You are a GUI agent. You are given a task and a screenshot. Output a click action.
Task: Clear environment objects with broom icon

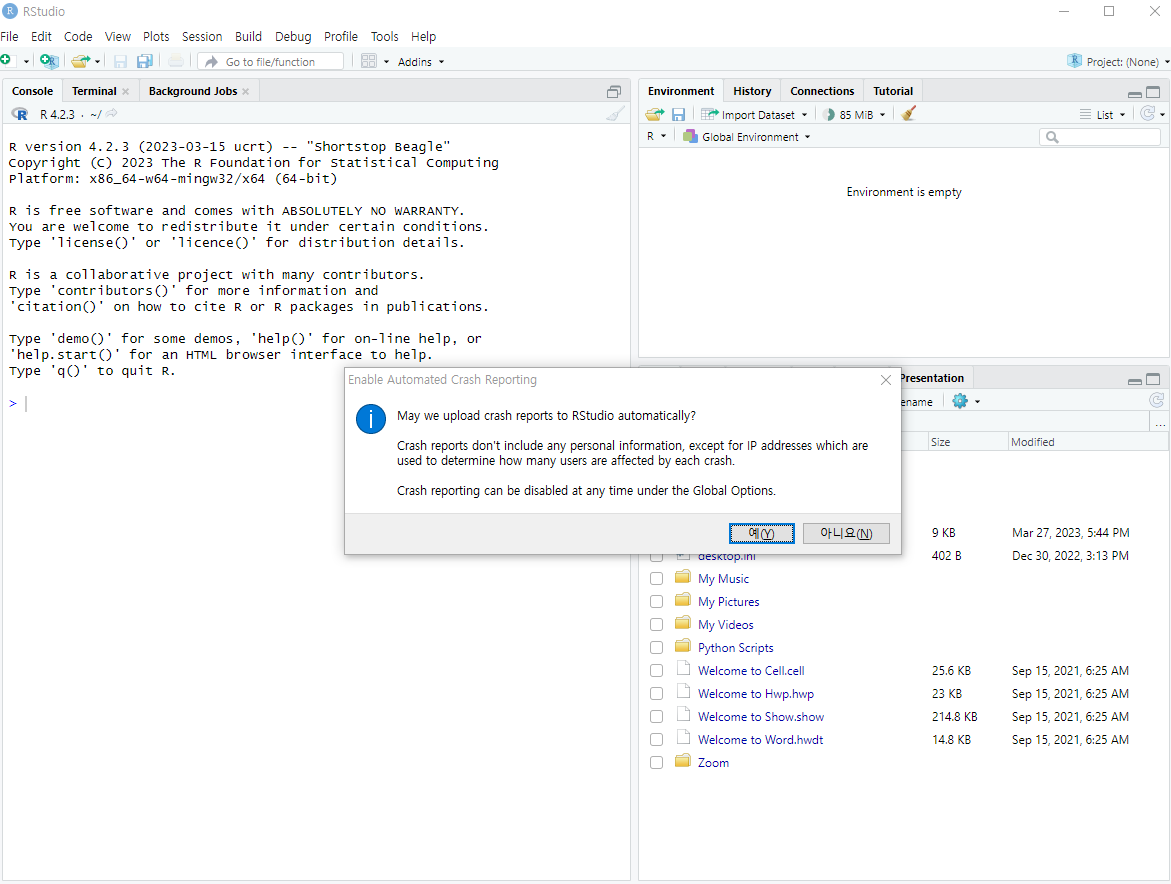click(908, 113)
